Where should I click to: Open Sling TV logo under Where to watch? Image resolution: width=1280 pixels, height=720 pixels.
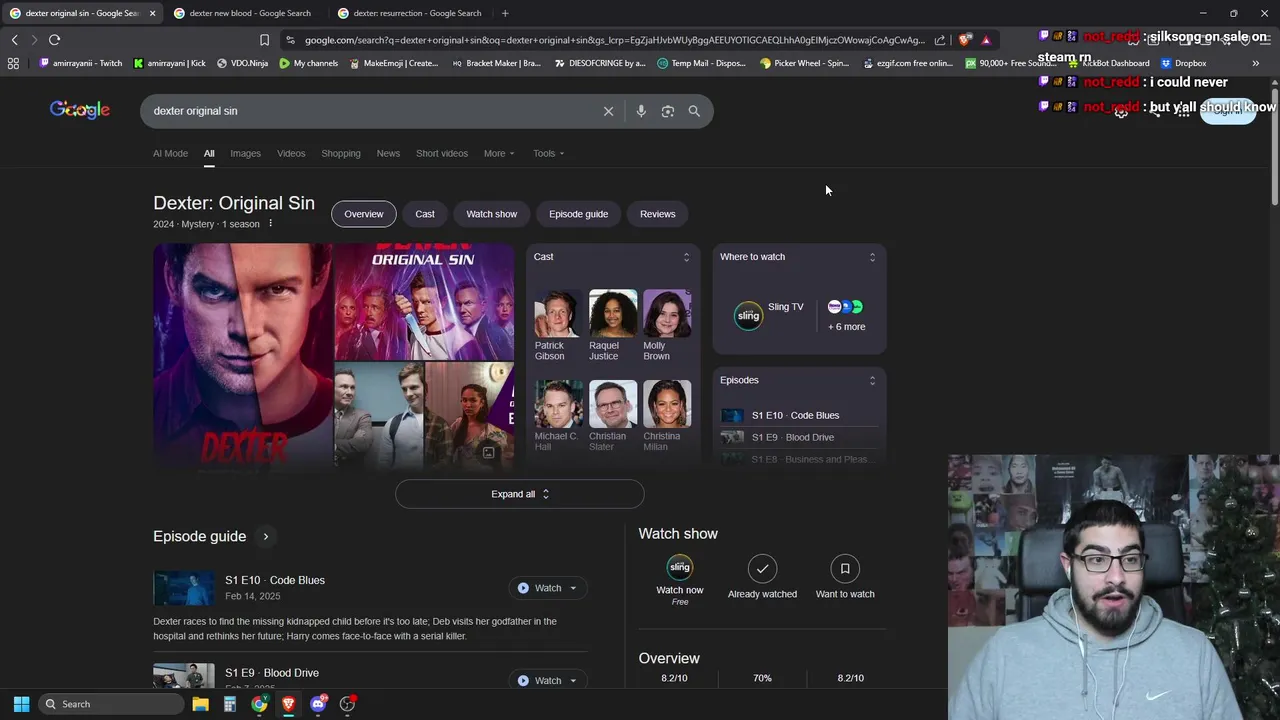pos(748,315)
